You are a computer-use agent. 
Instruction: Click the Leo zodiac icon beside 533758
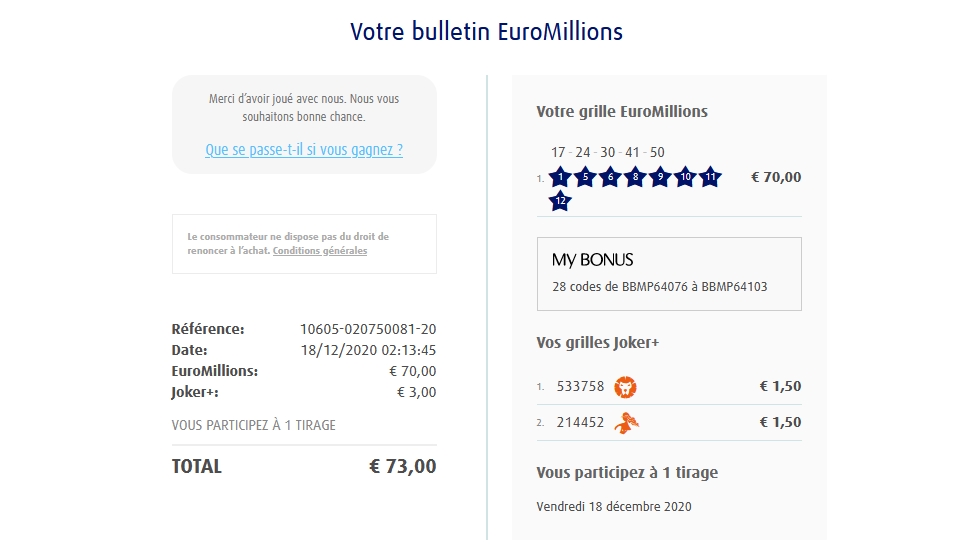click(626, 387)
